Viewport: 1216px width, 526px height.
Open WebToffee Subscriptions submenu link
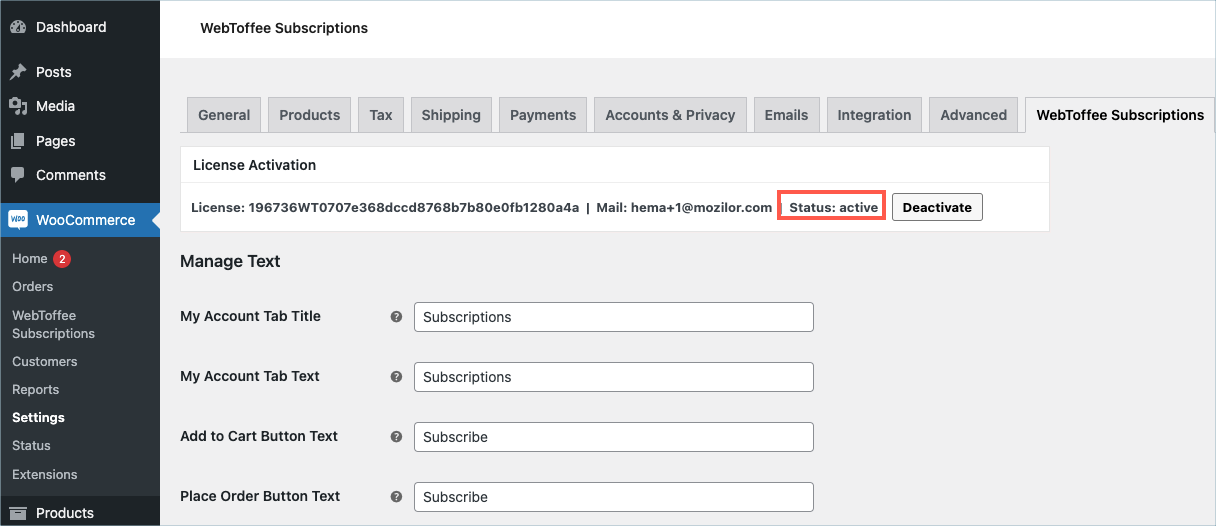pos(54,324)
